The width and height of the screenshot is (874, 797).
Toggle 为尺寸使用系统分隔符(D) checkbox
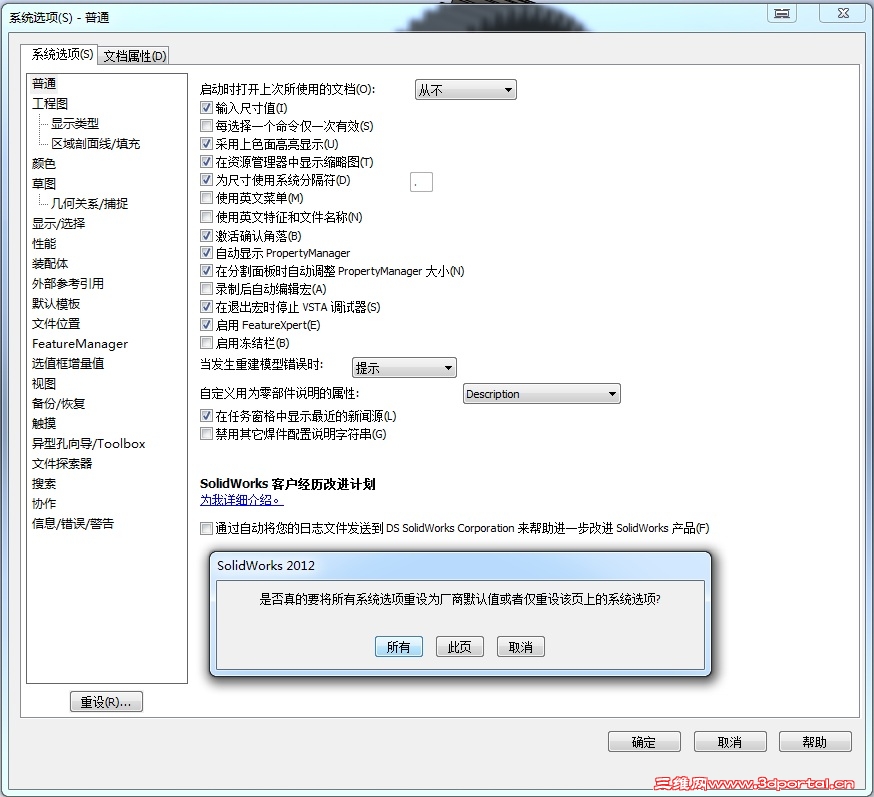tap(206, 180)
